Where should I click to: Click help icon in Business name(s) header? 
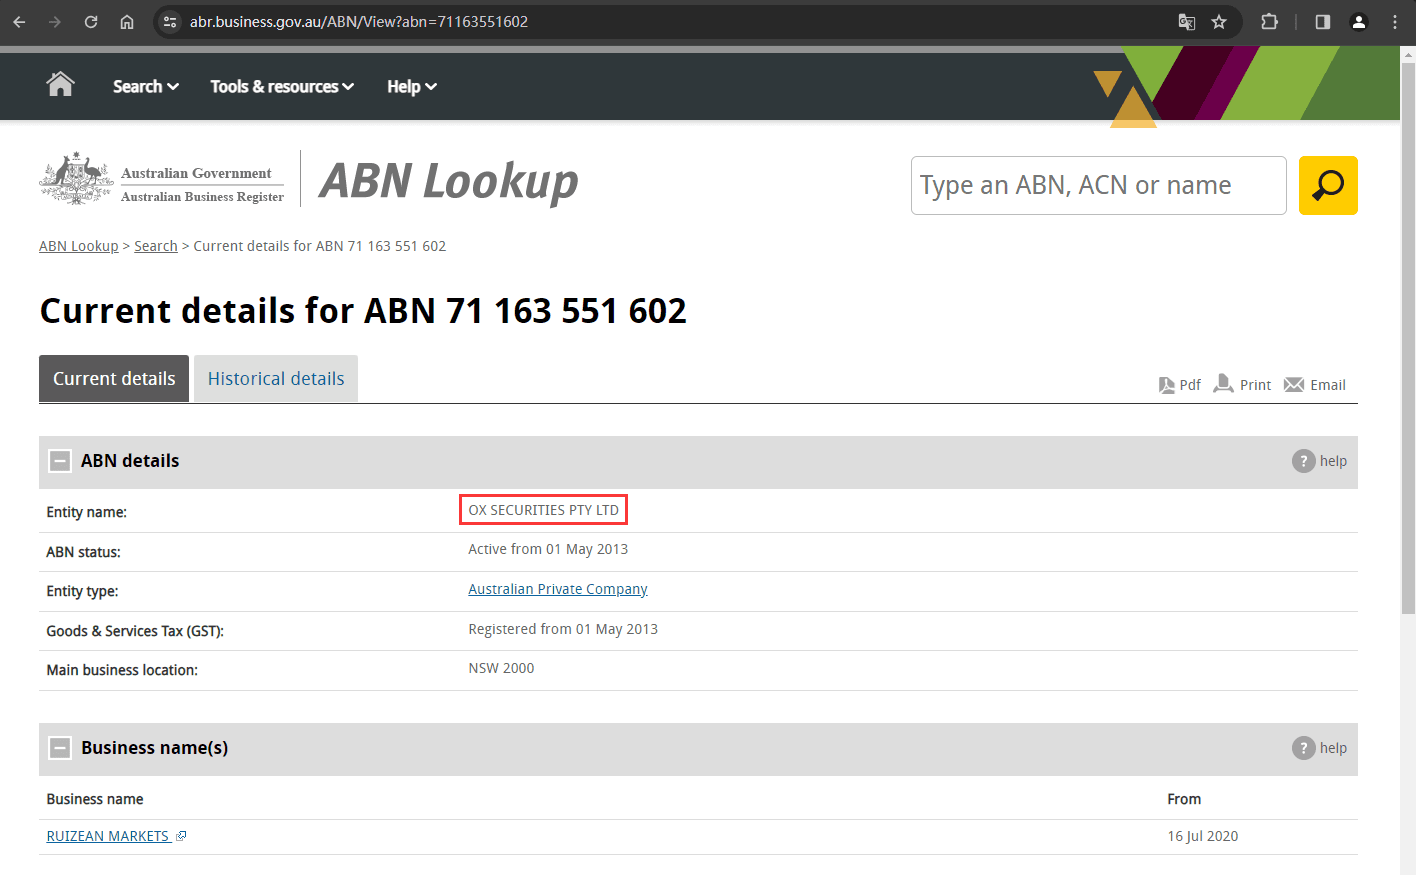click(1303, 748)
